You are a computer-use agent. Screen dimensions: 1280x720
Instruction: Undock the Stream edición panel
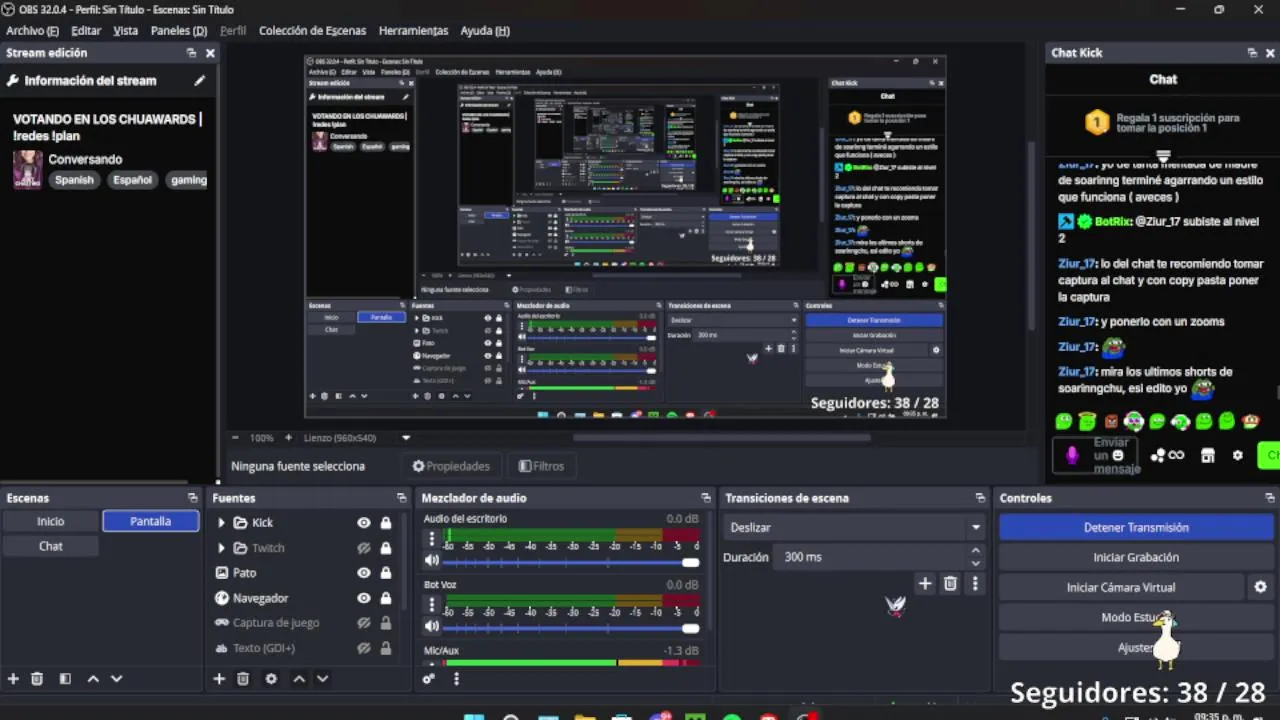tap(191, 53)
